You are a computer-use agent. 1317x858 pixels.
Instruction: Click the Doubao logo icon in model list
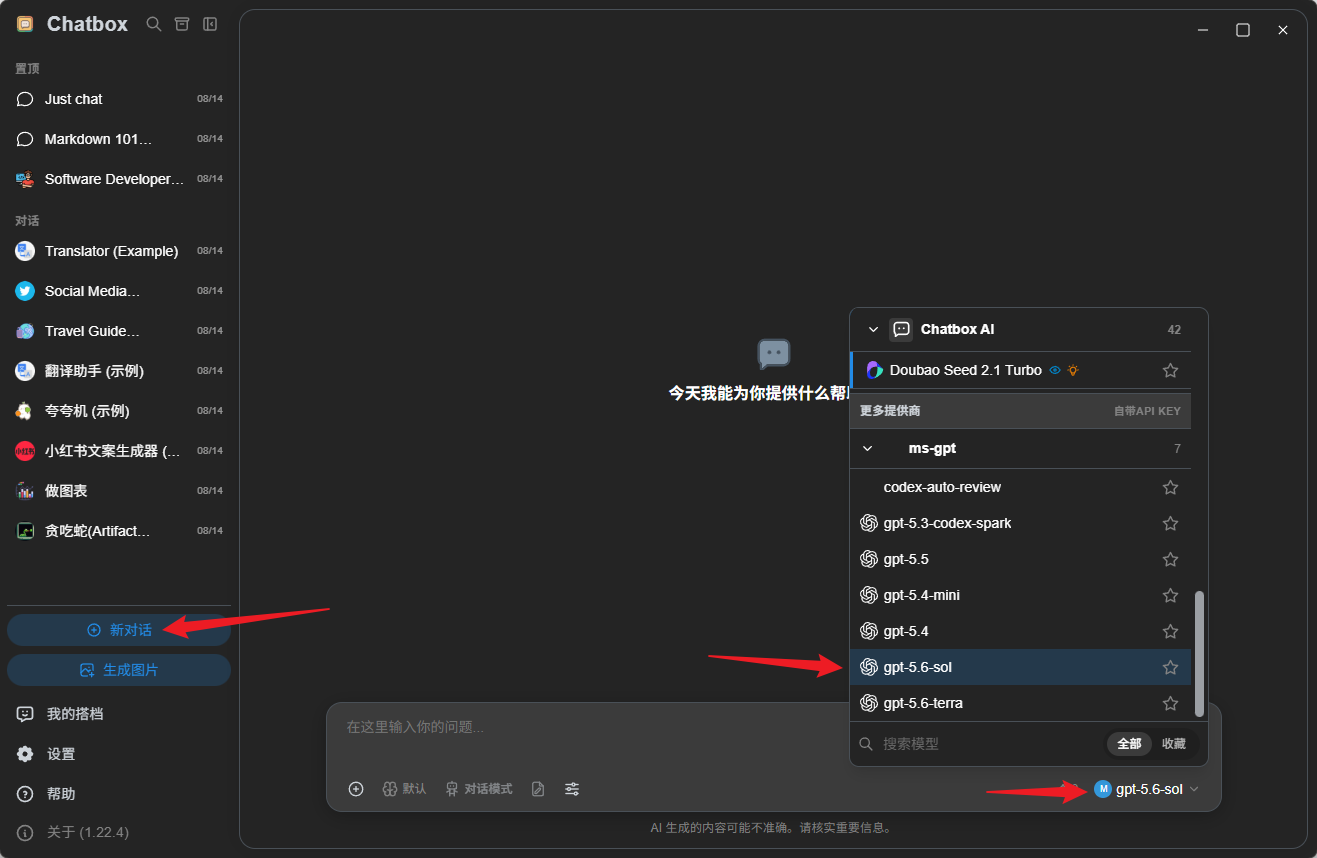coord(875,370)
